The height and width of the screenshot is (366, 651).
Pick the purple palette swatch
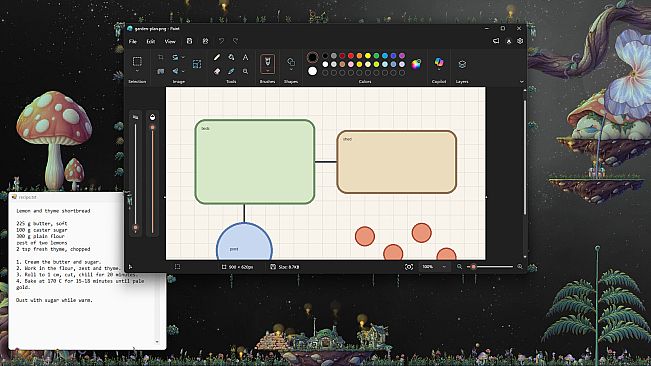tap(402, 56)
